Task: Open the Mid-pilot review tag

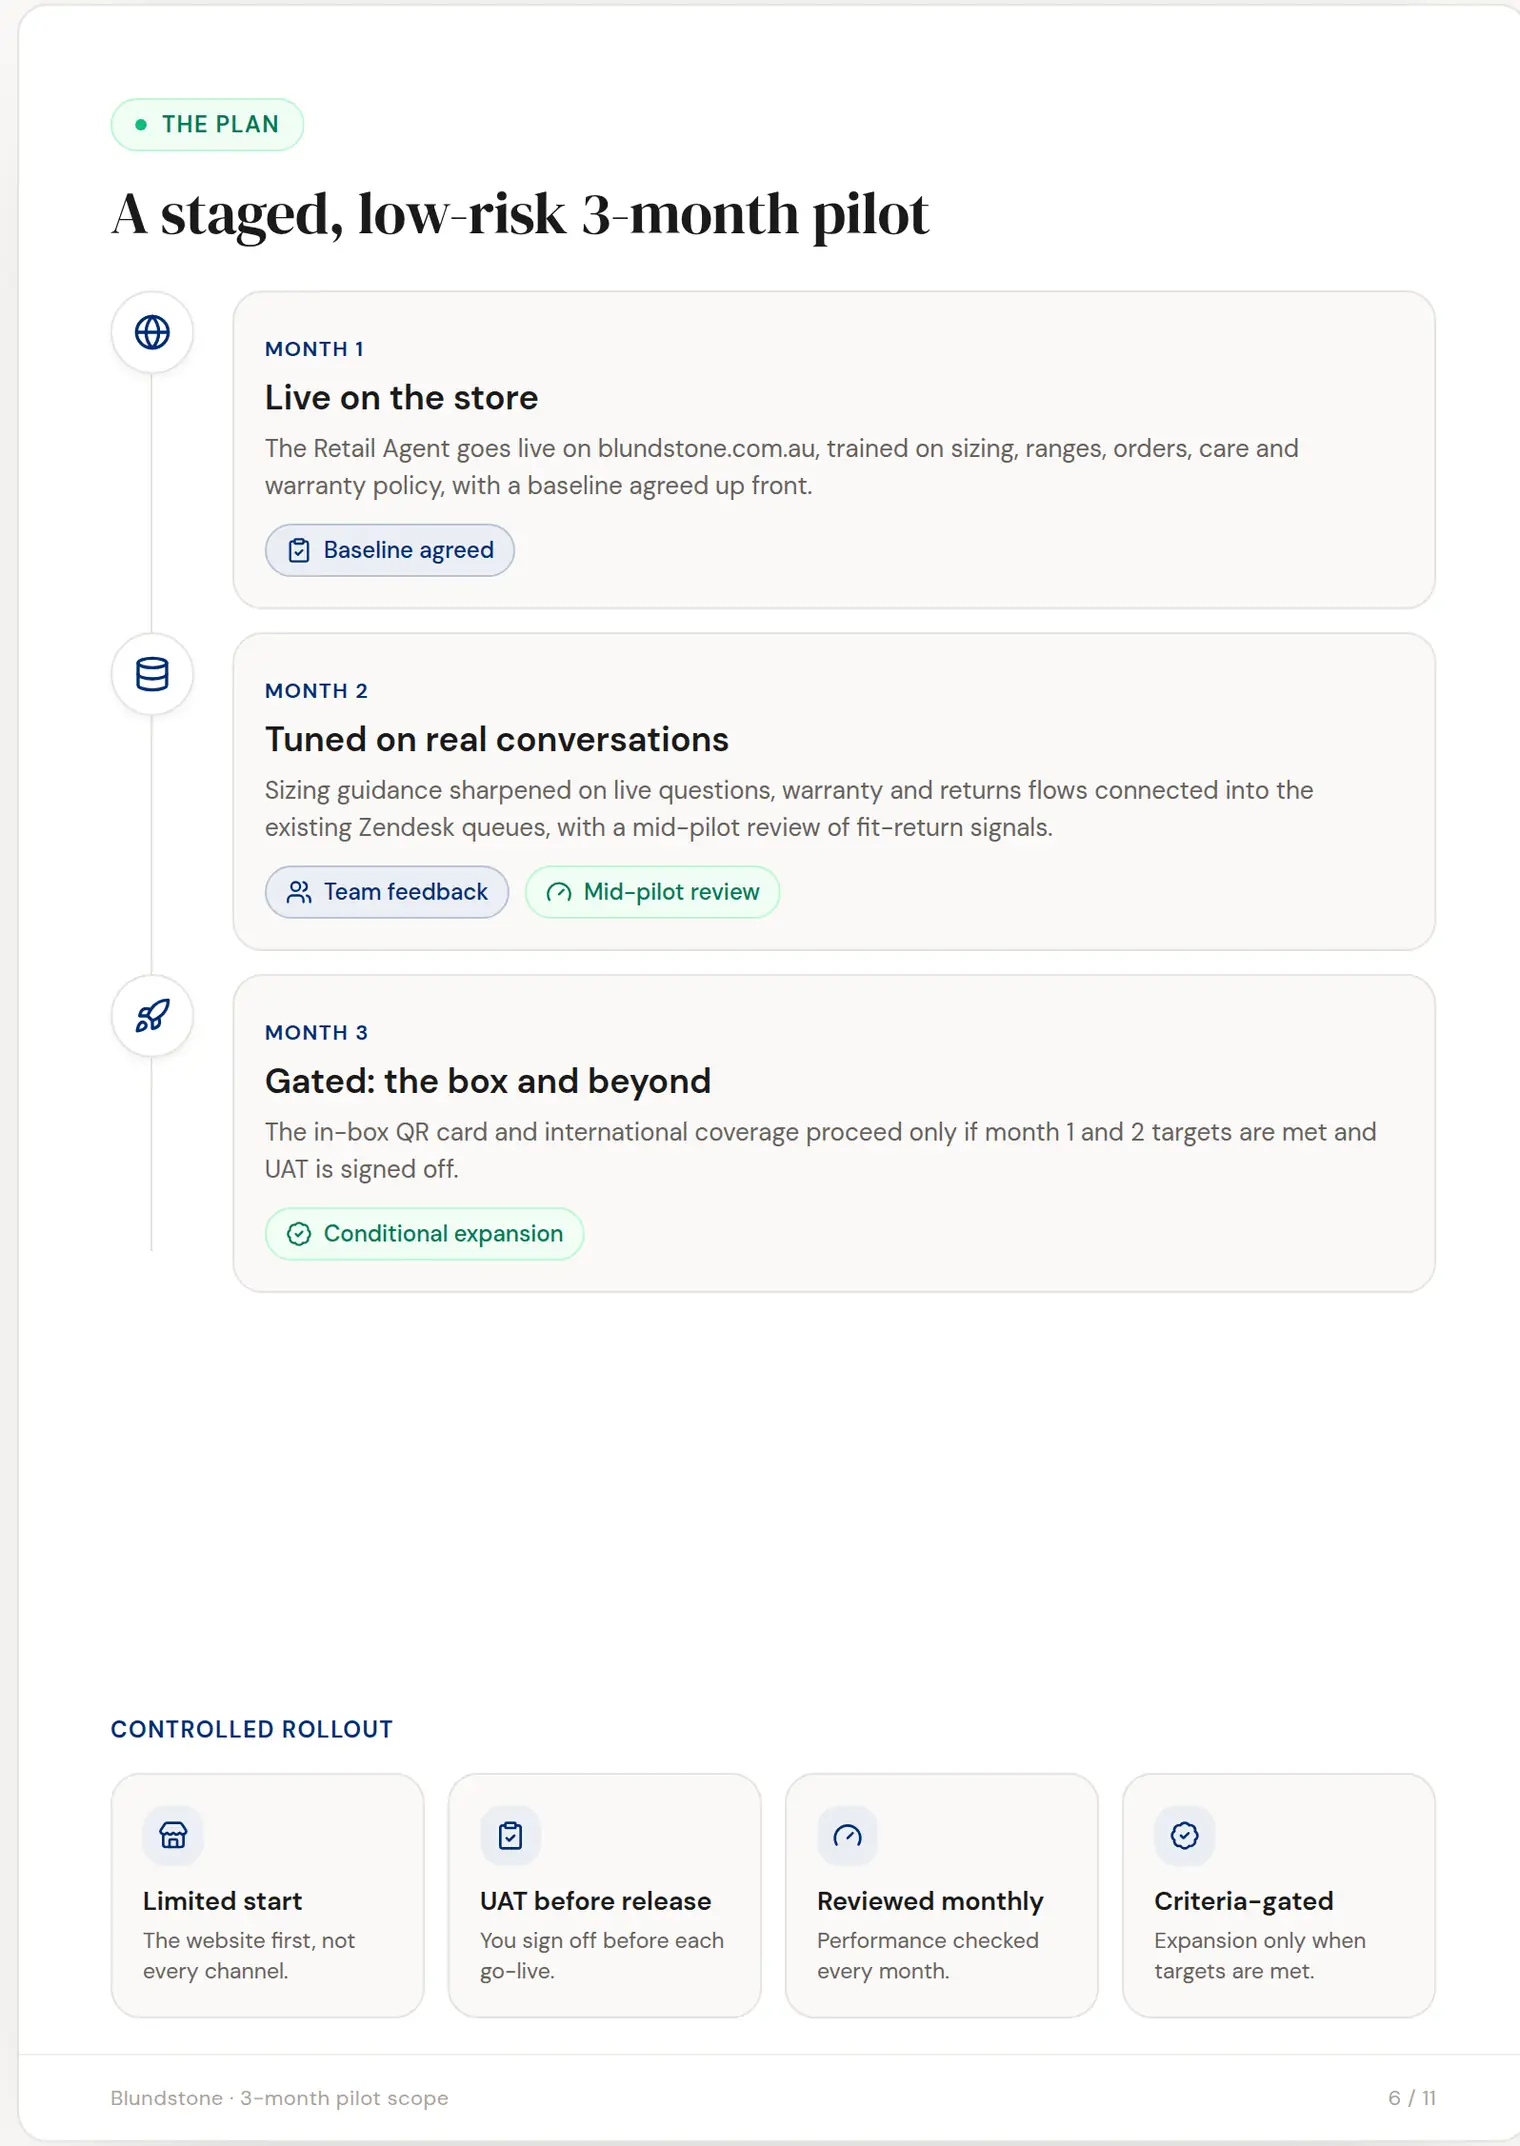Action: coord(652,892)
